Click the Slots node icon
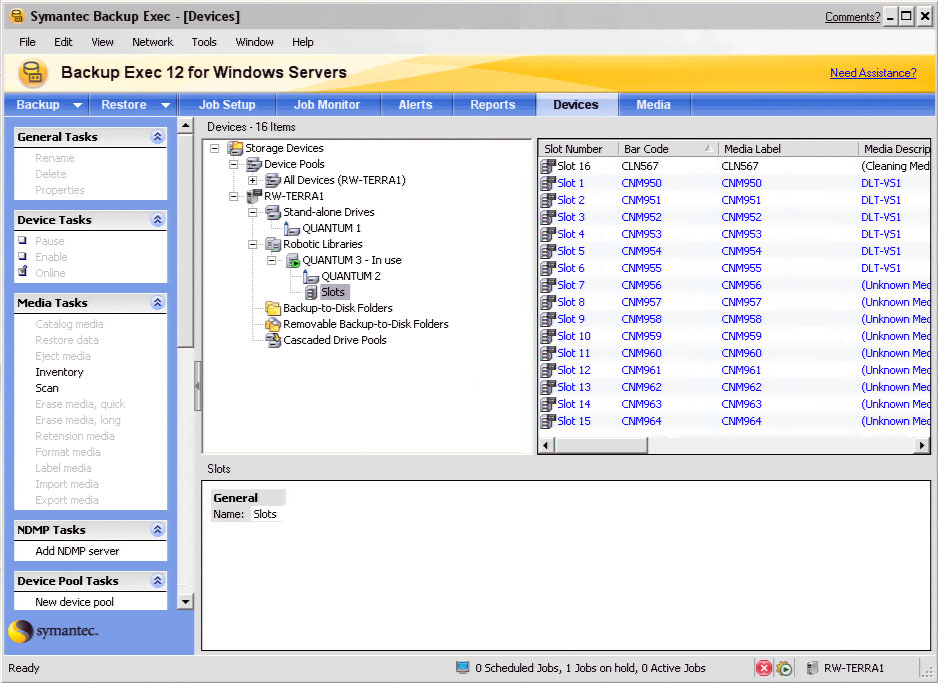The width and height of the screenshot is (938, 683). point(311,292)
